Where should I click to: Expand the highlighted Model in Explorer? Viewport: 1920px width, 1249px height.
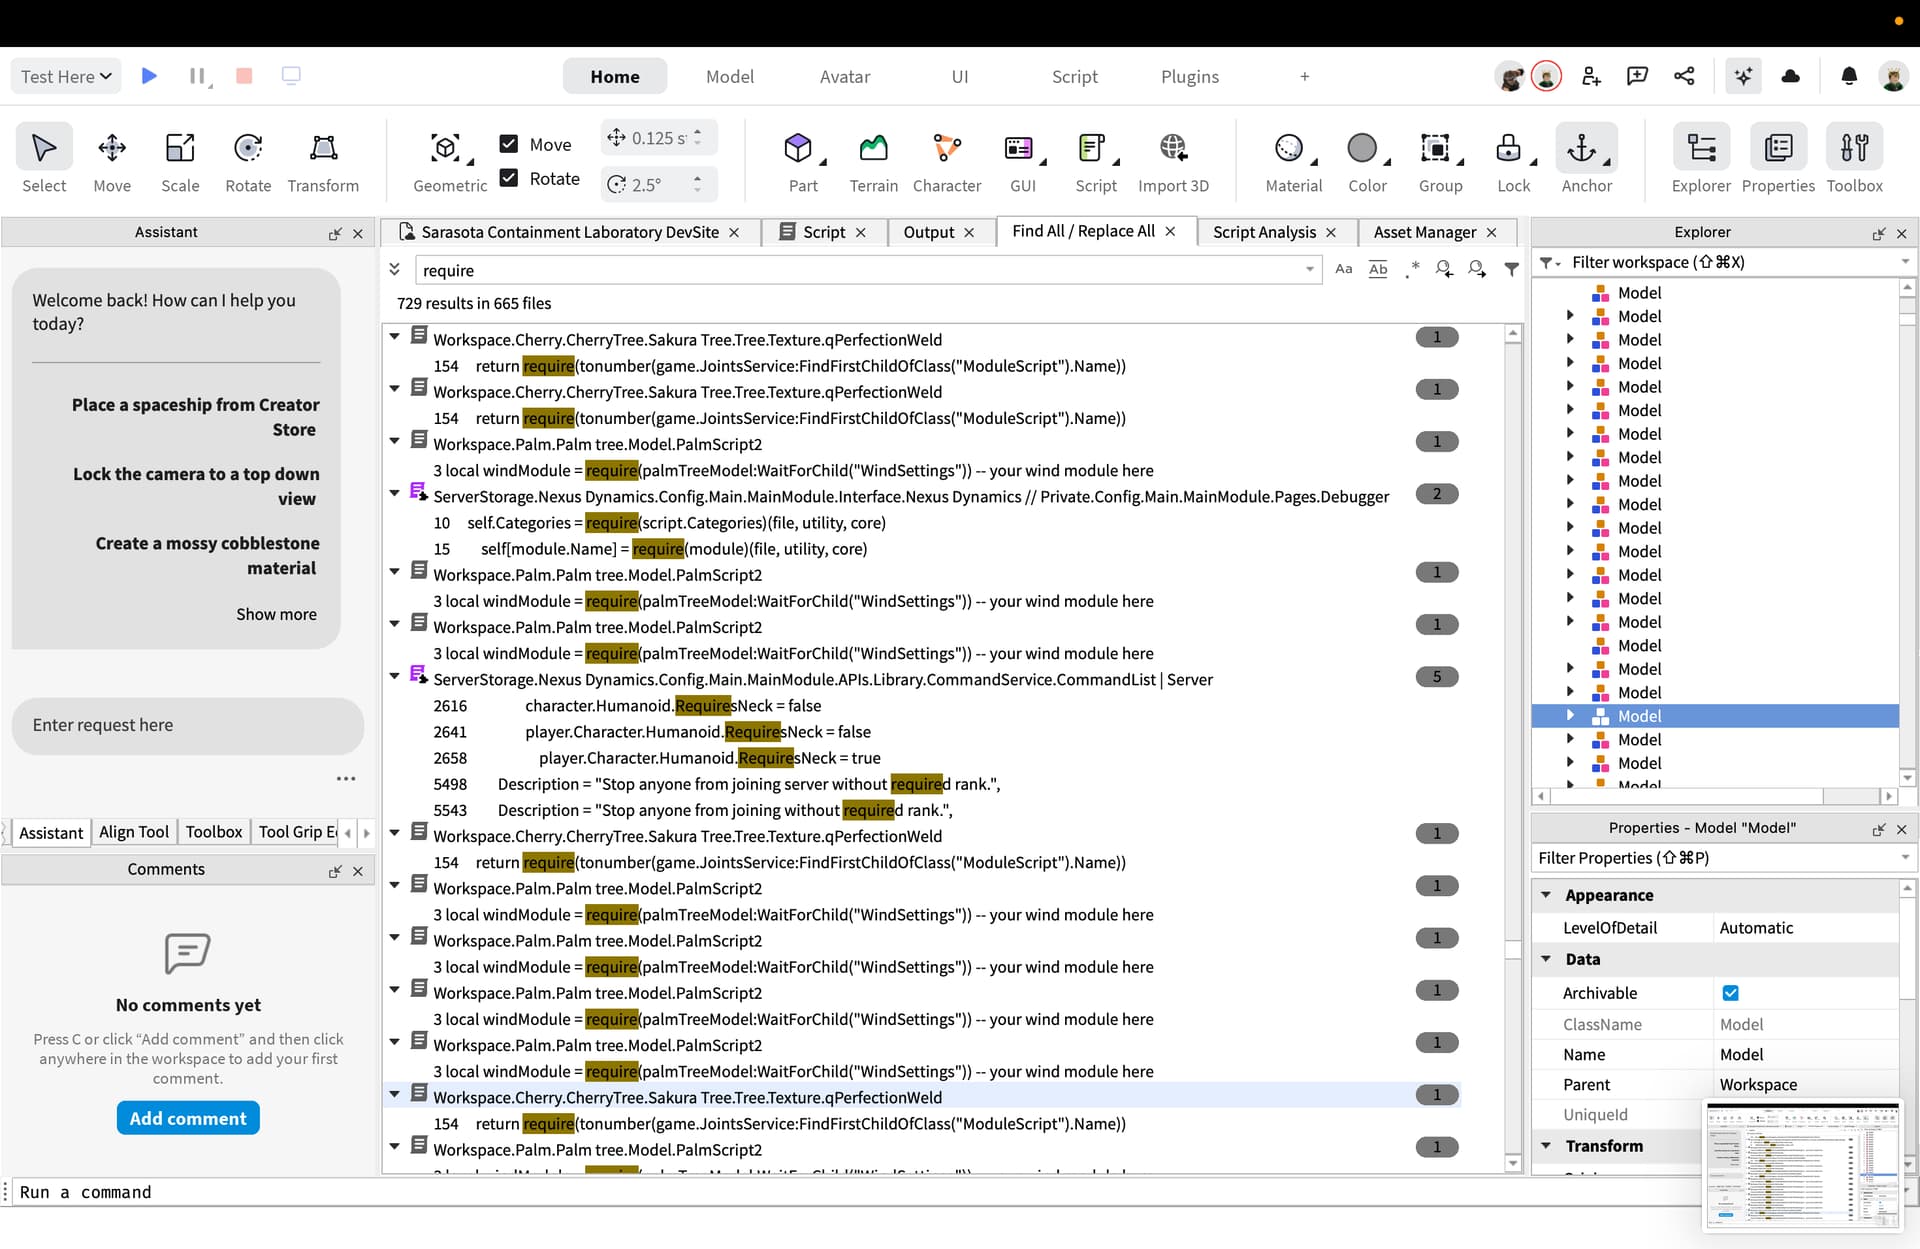tap(1570, 715)
